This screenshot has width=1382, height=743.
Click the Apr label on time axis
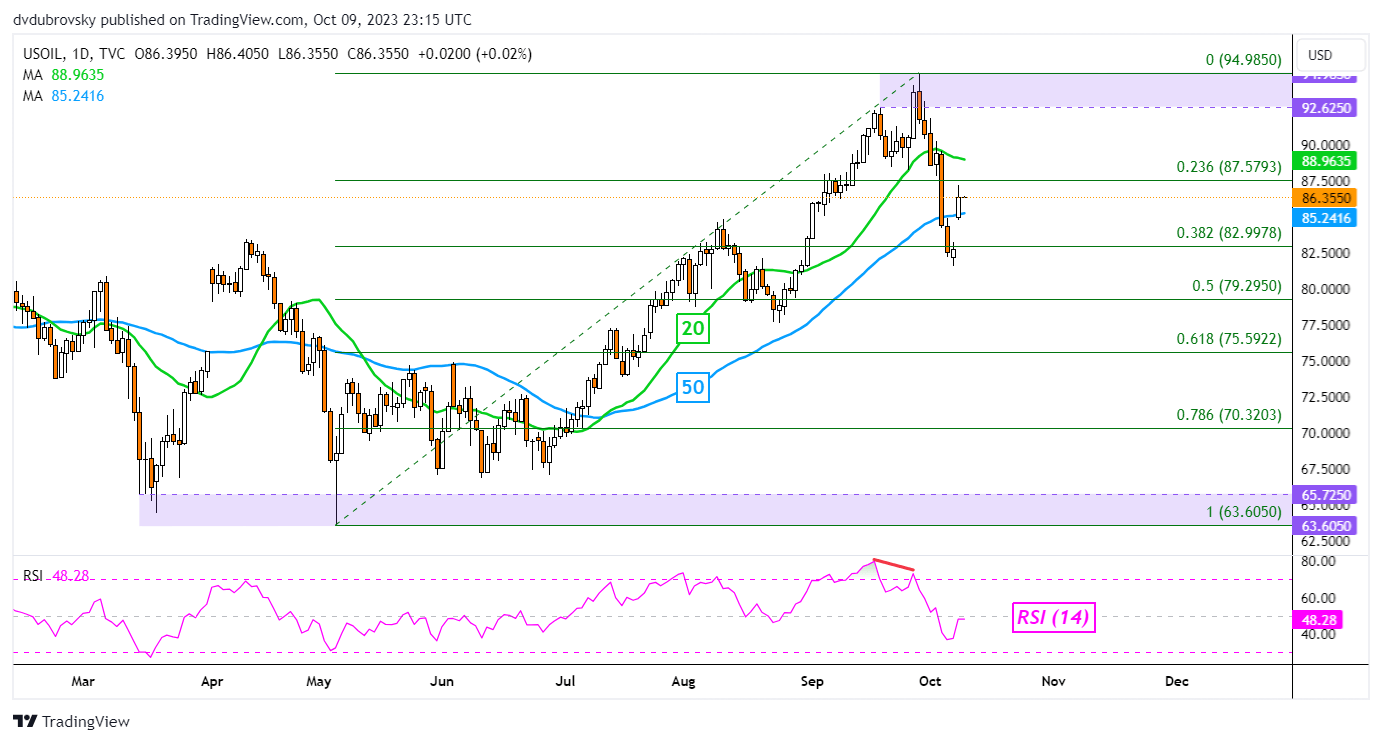point(212,681)
